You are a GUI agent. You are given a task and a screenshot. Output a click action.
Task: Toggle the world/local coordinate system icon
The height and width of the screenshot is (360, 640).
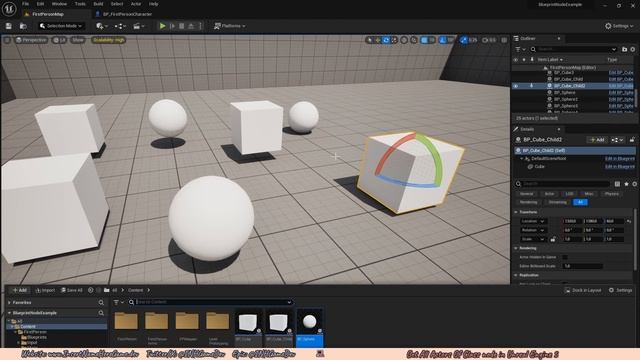click(404, 40)
